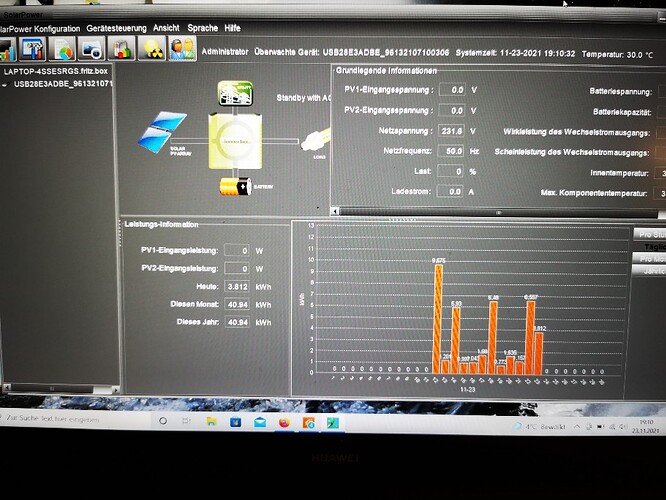Click the Systemzeit 11-23-2021 19:10:32 text
The width and height of the screenshot is (666, 500).
pyautogui.click(x=515, y=54)
